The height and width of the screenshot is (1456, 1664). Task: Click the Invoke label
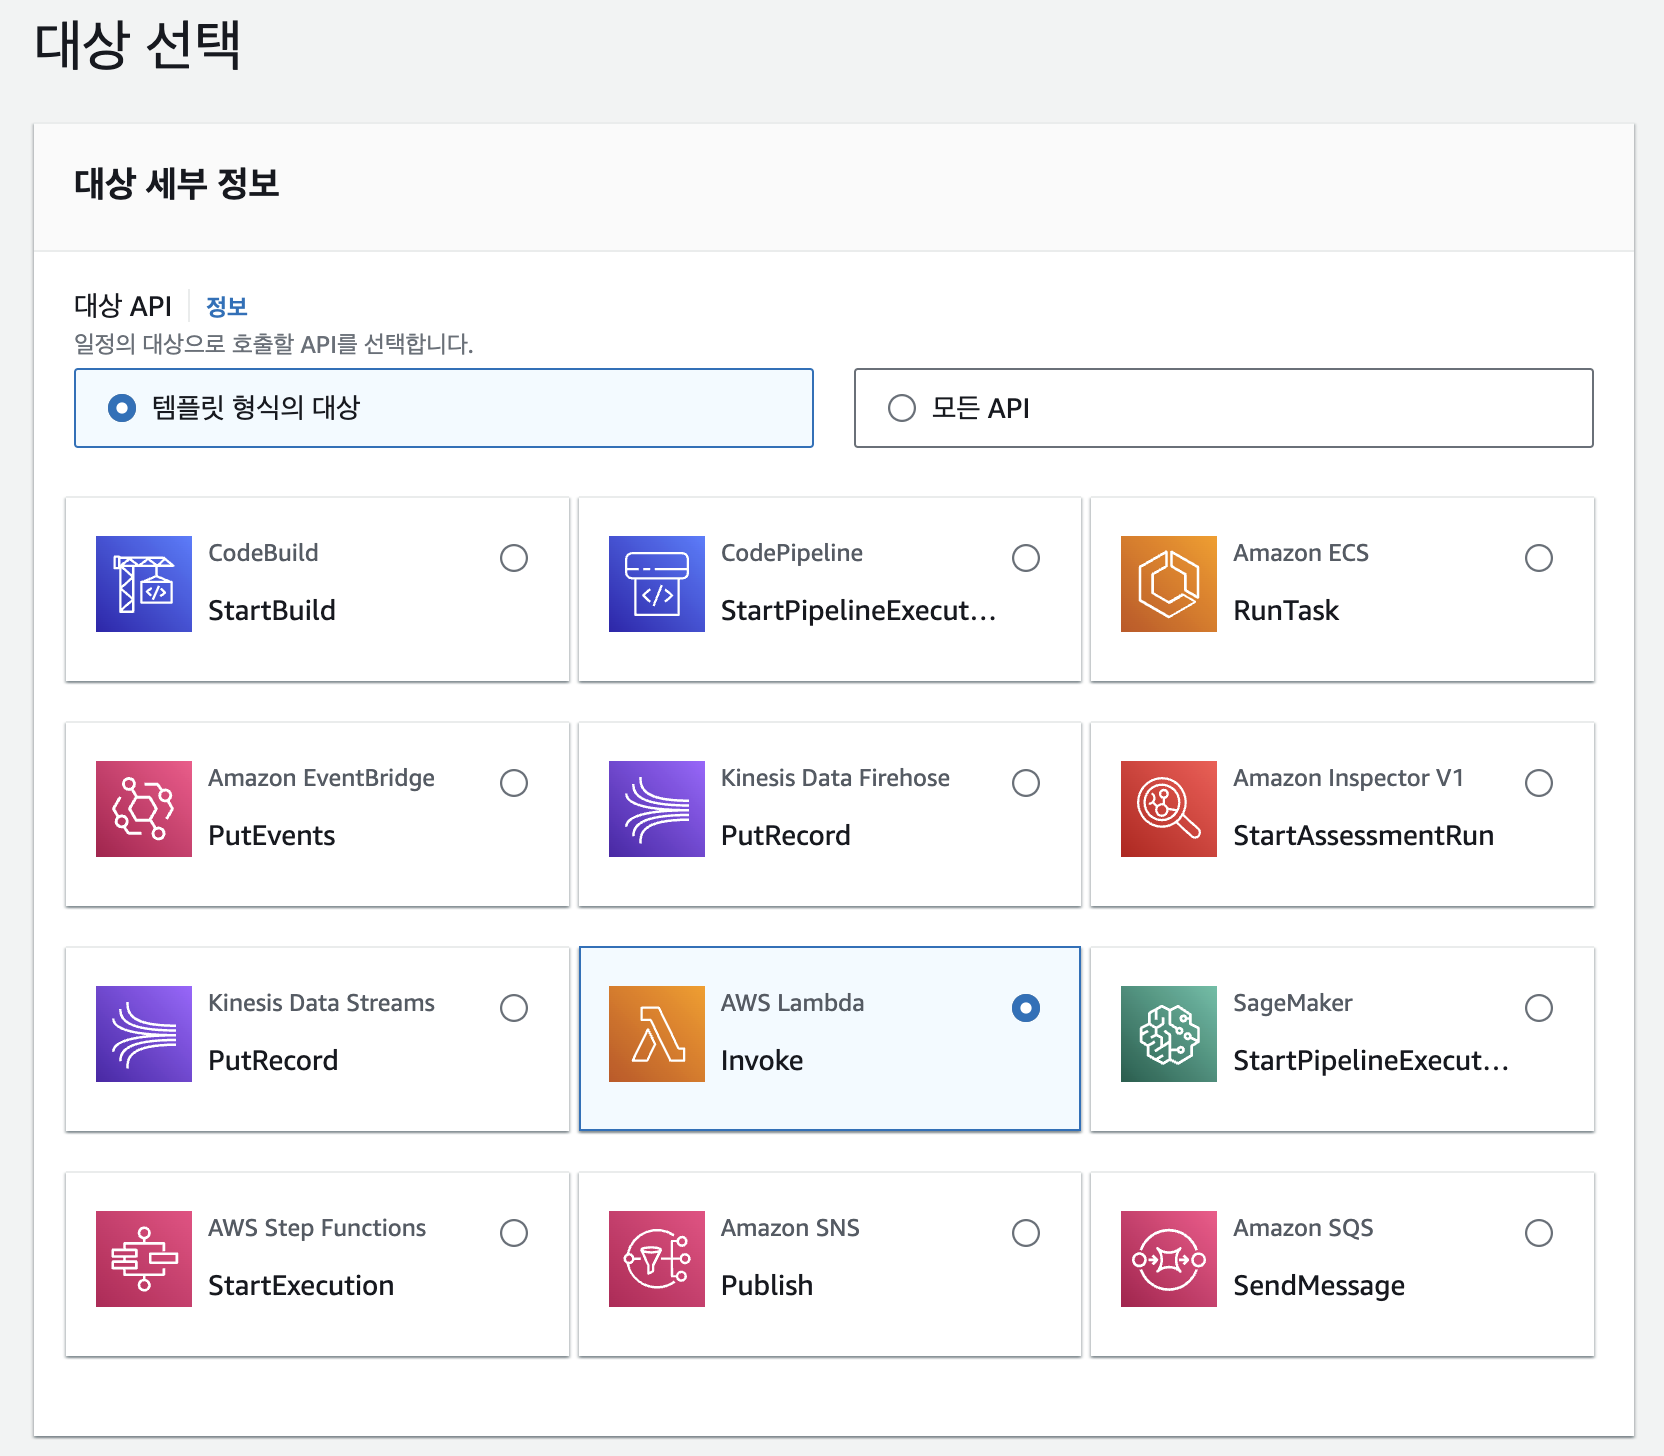click(762, 1060)
